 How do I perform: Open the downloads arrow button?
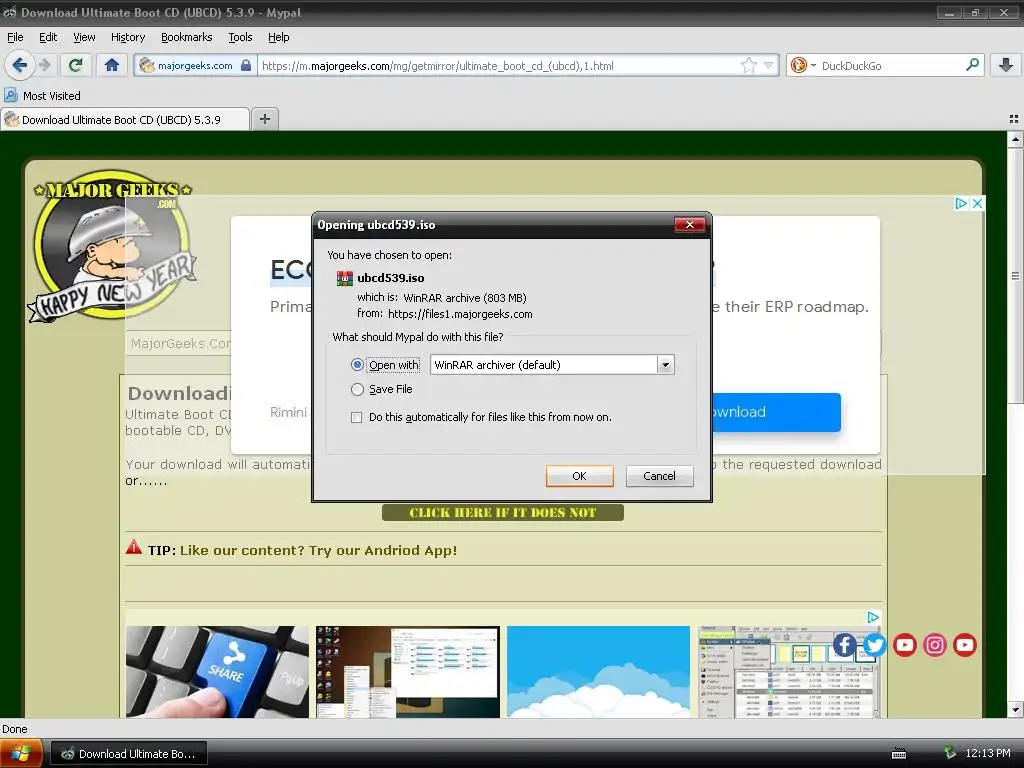pos(1006,65)
